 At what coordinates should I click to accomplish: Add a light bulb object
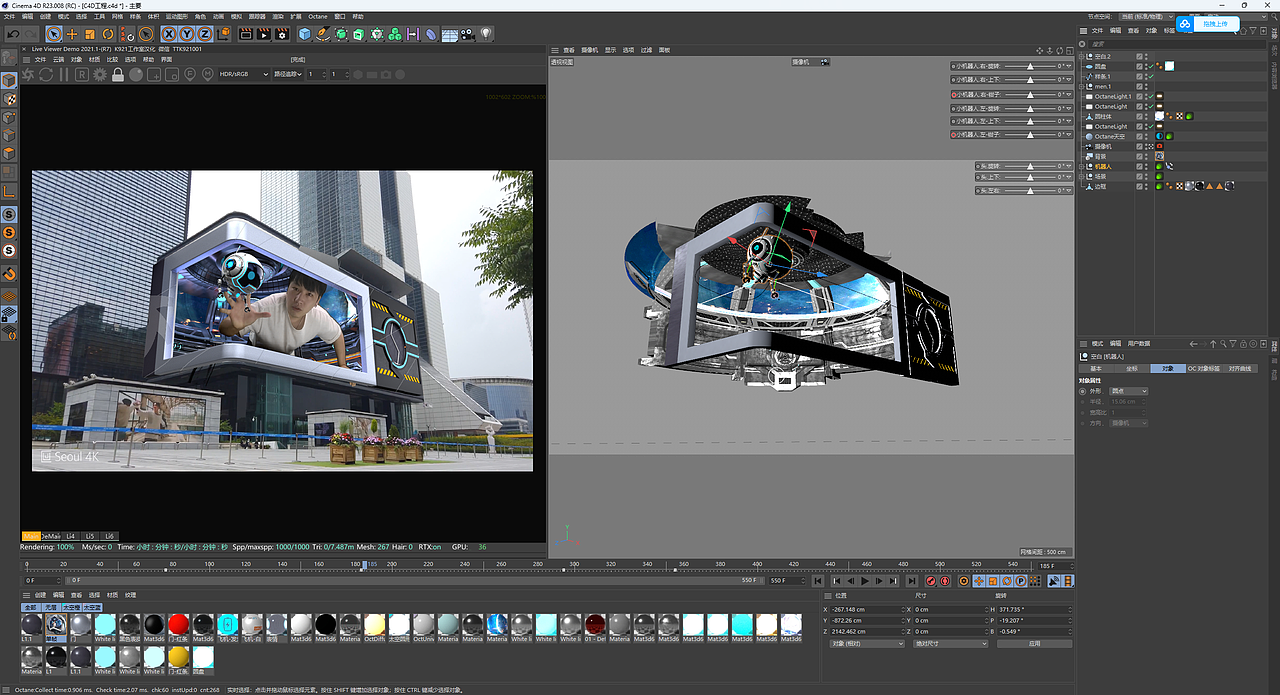[x=486, y=34]
